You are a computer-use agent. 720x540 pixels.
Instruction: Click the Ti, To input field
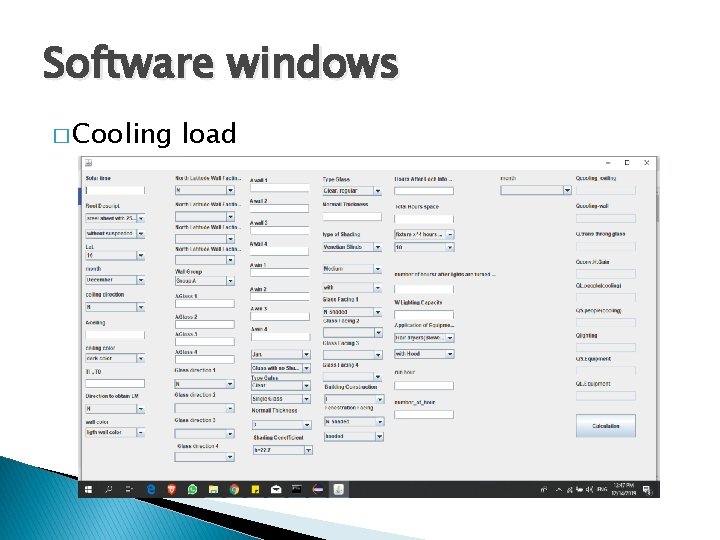115,383
